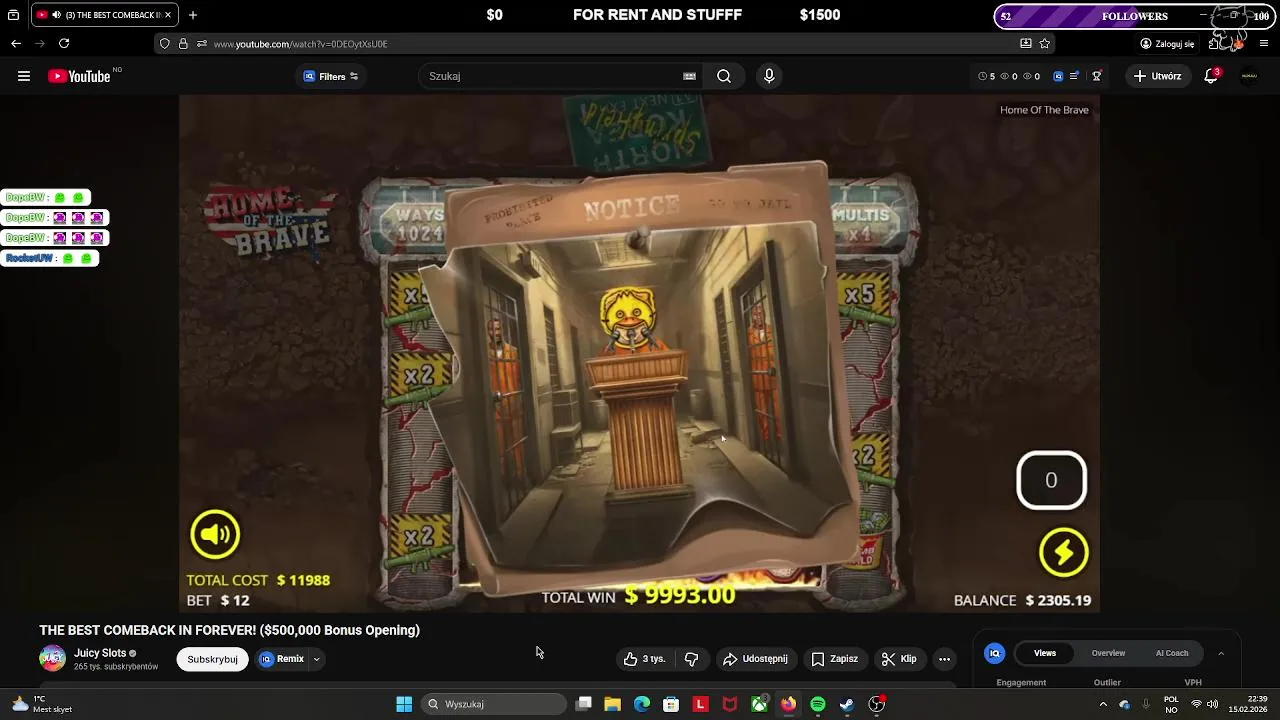This screenshot has width=1280, height=720.
Task: Click the POL NO language indicator
Action: (1171, 704)
